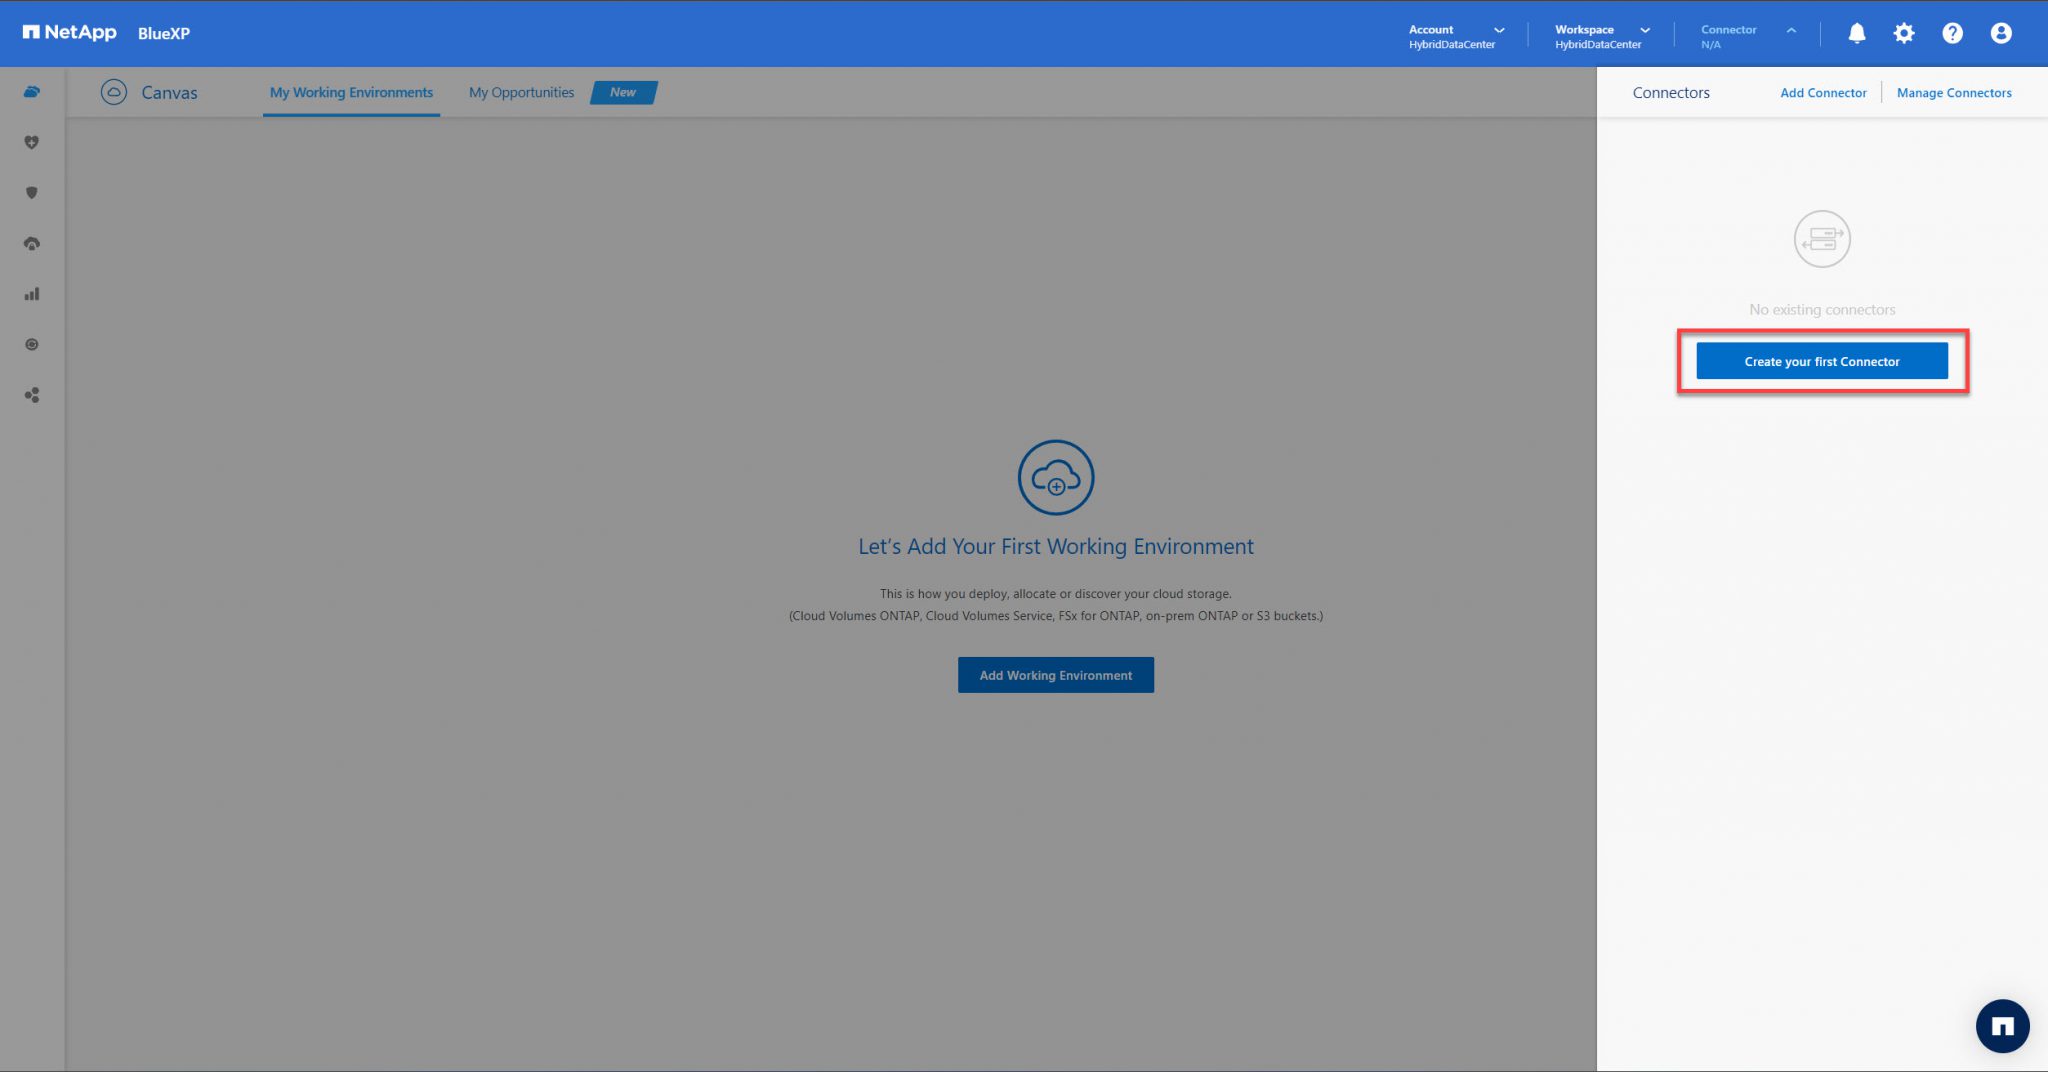Open the help question-mark icon
2048x1072 pixels.
coord(1952,33)
